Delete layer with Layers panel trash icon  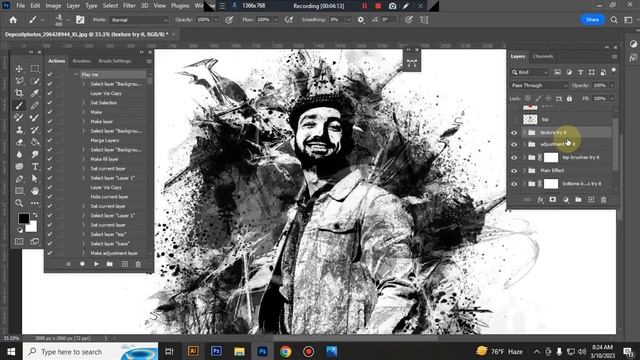coord(604,200)
